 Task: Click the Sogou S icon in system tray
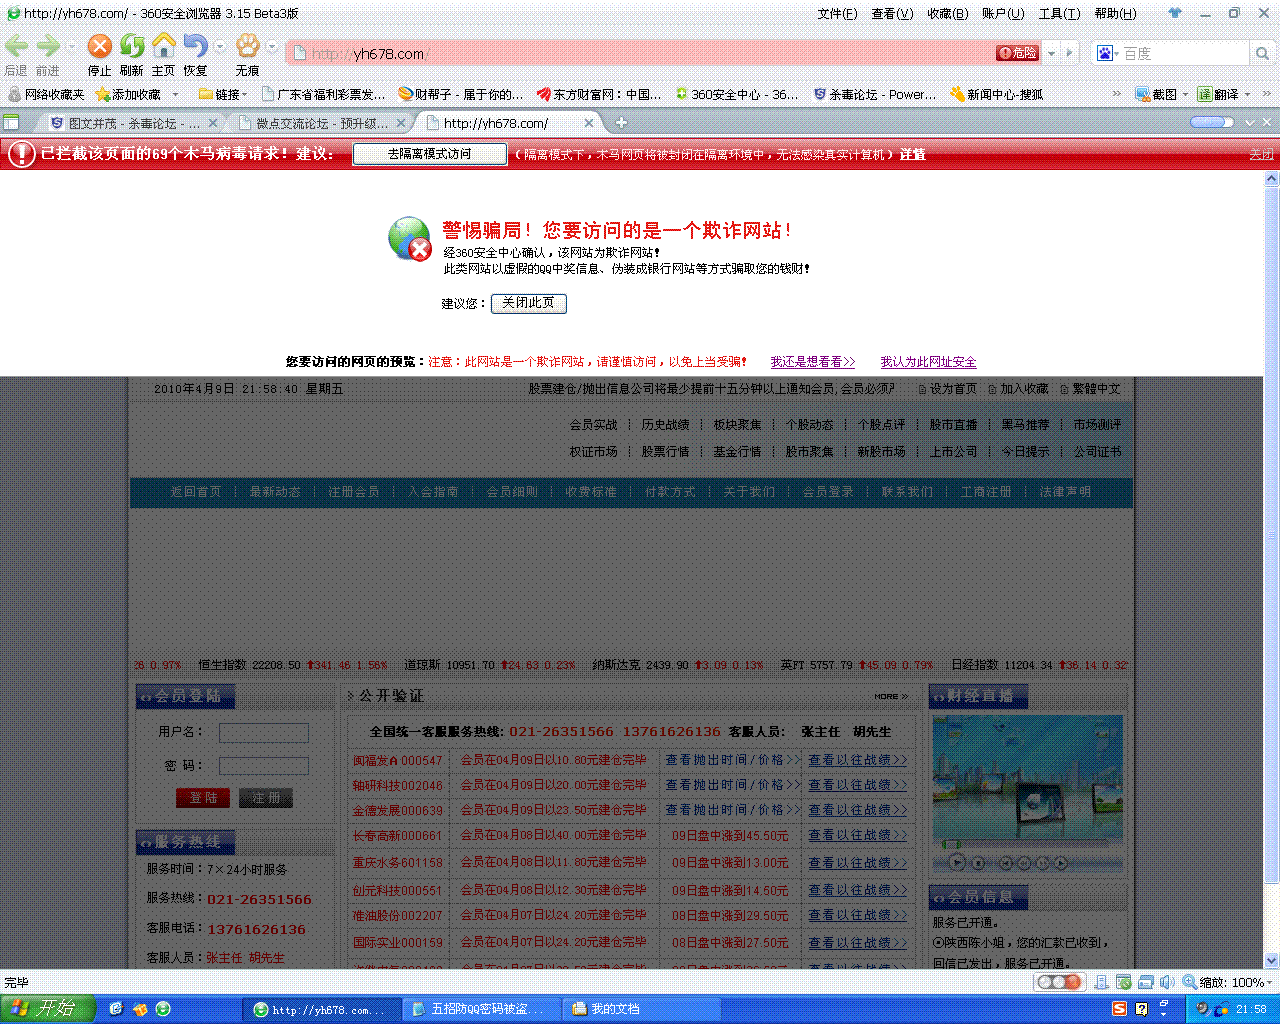pyautogui.click(x=1120, y=1009)
